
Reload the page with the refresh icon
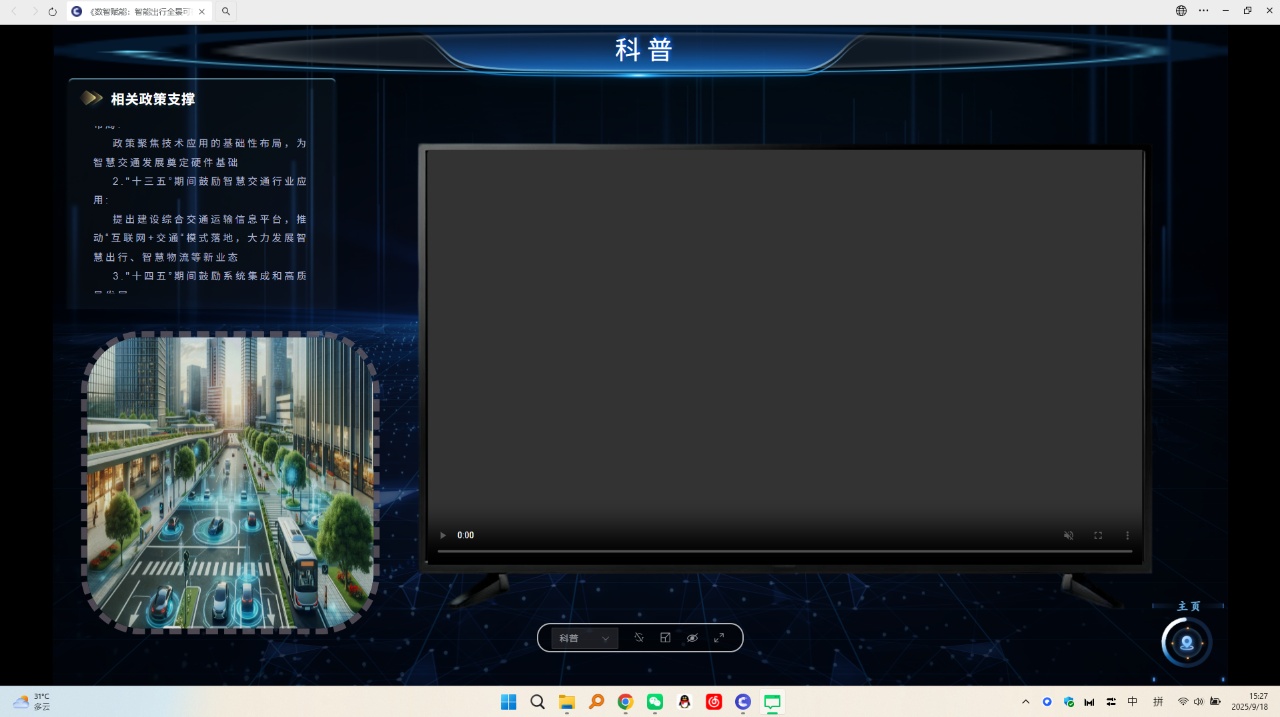click(x=52, y=11)
